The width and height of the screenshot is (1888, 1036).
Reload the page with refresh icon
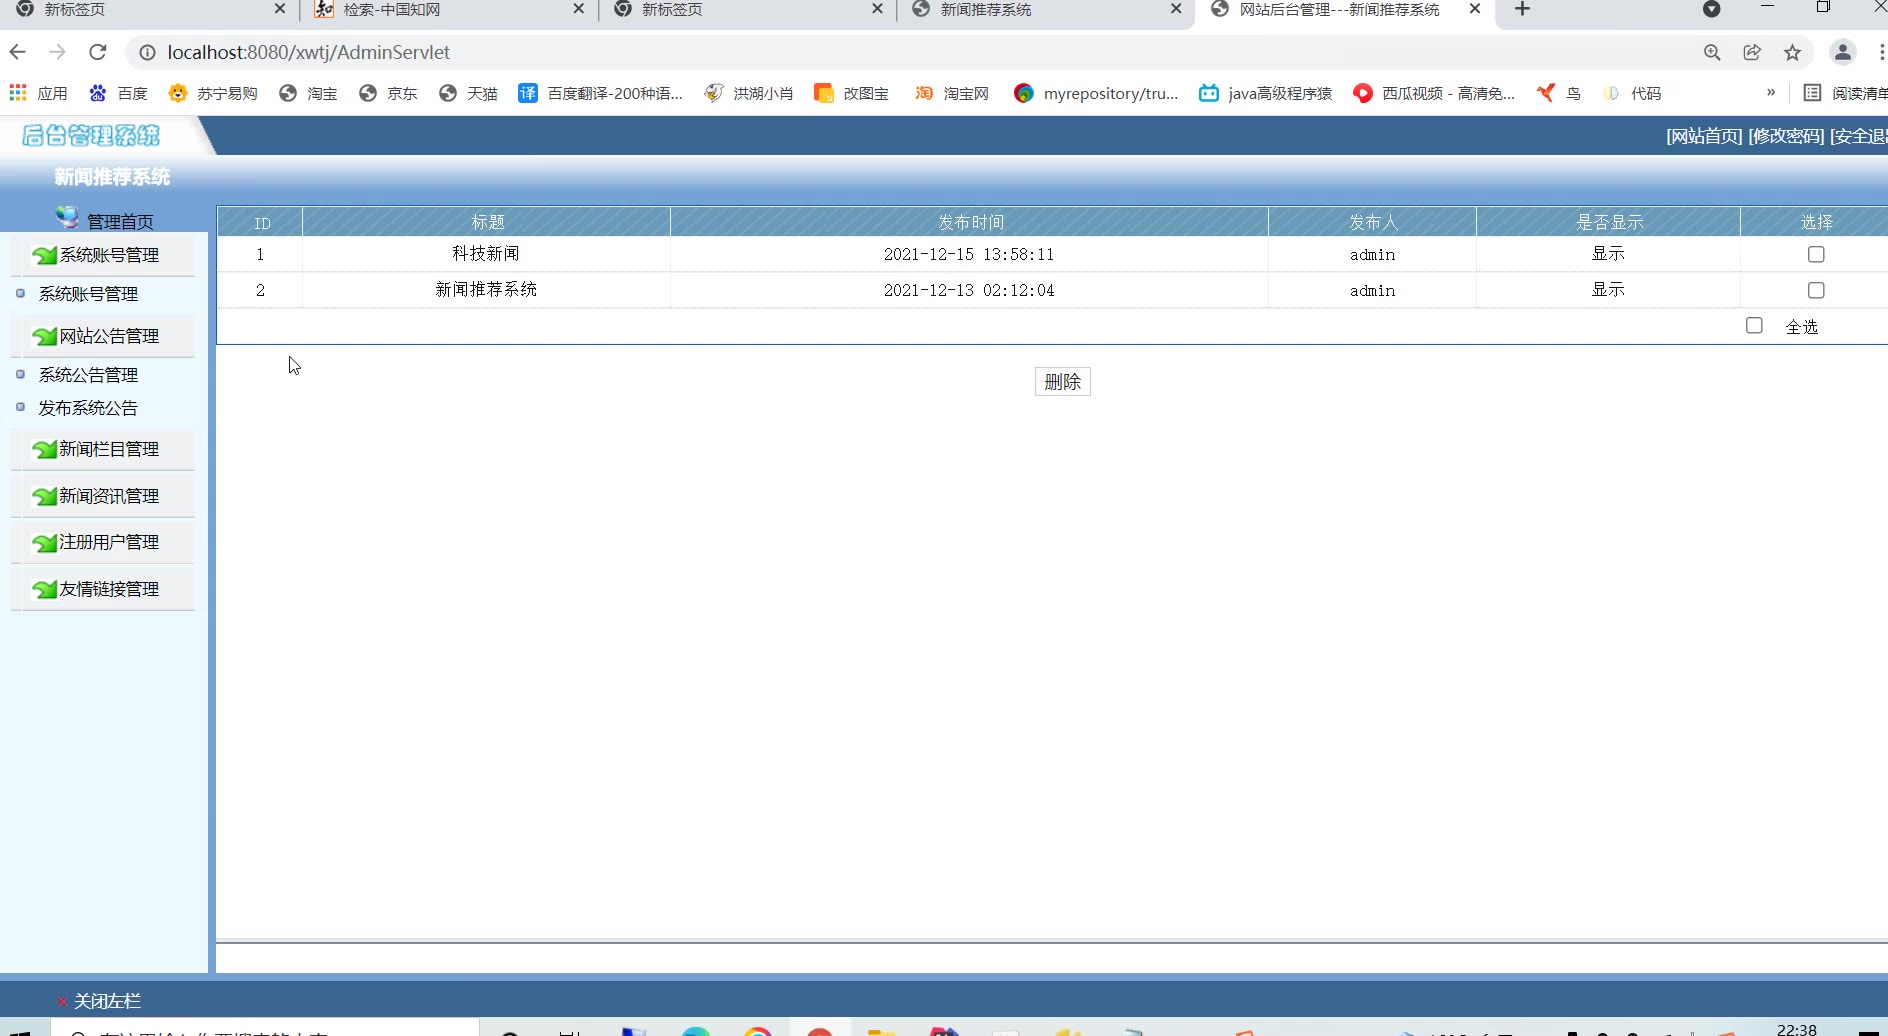(97, 52)
